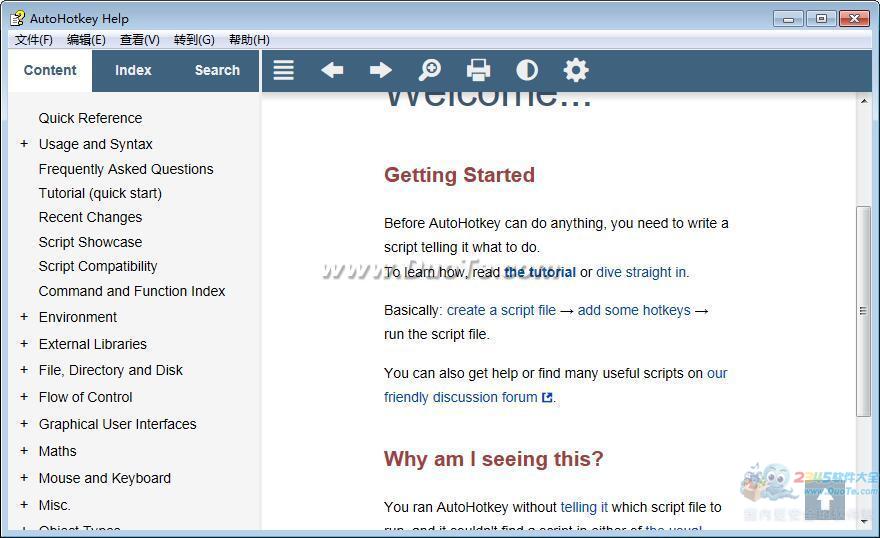Visit 'friendly discussion forum' link
Image resolution: width=880 pixels, height=538 pixels.
tap(461, 397)
